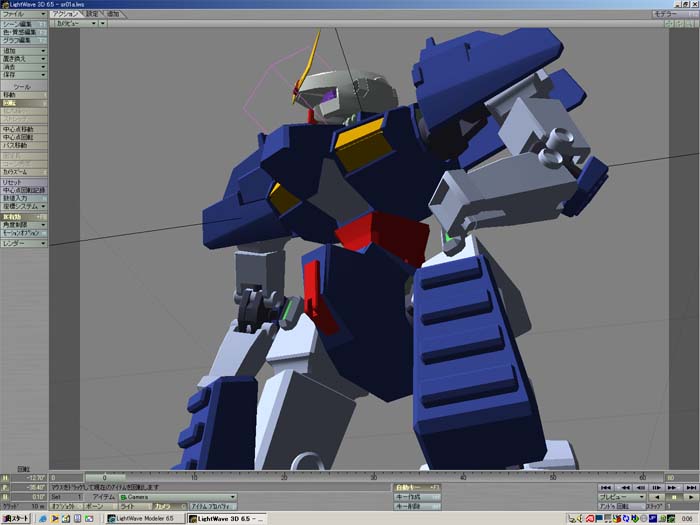
Task: Open the Windows スタート start button
Action: click(16, 518)
